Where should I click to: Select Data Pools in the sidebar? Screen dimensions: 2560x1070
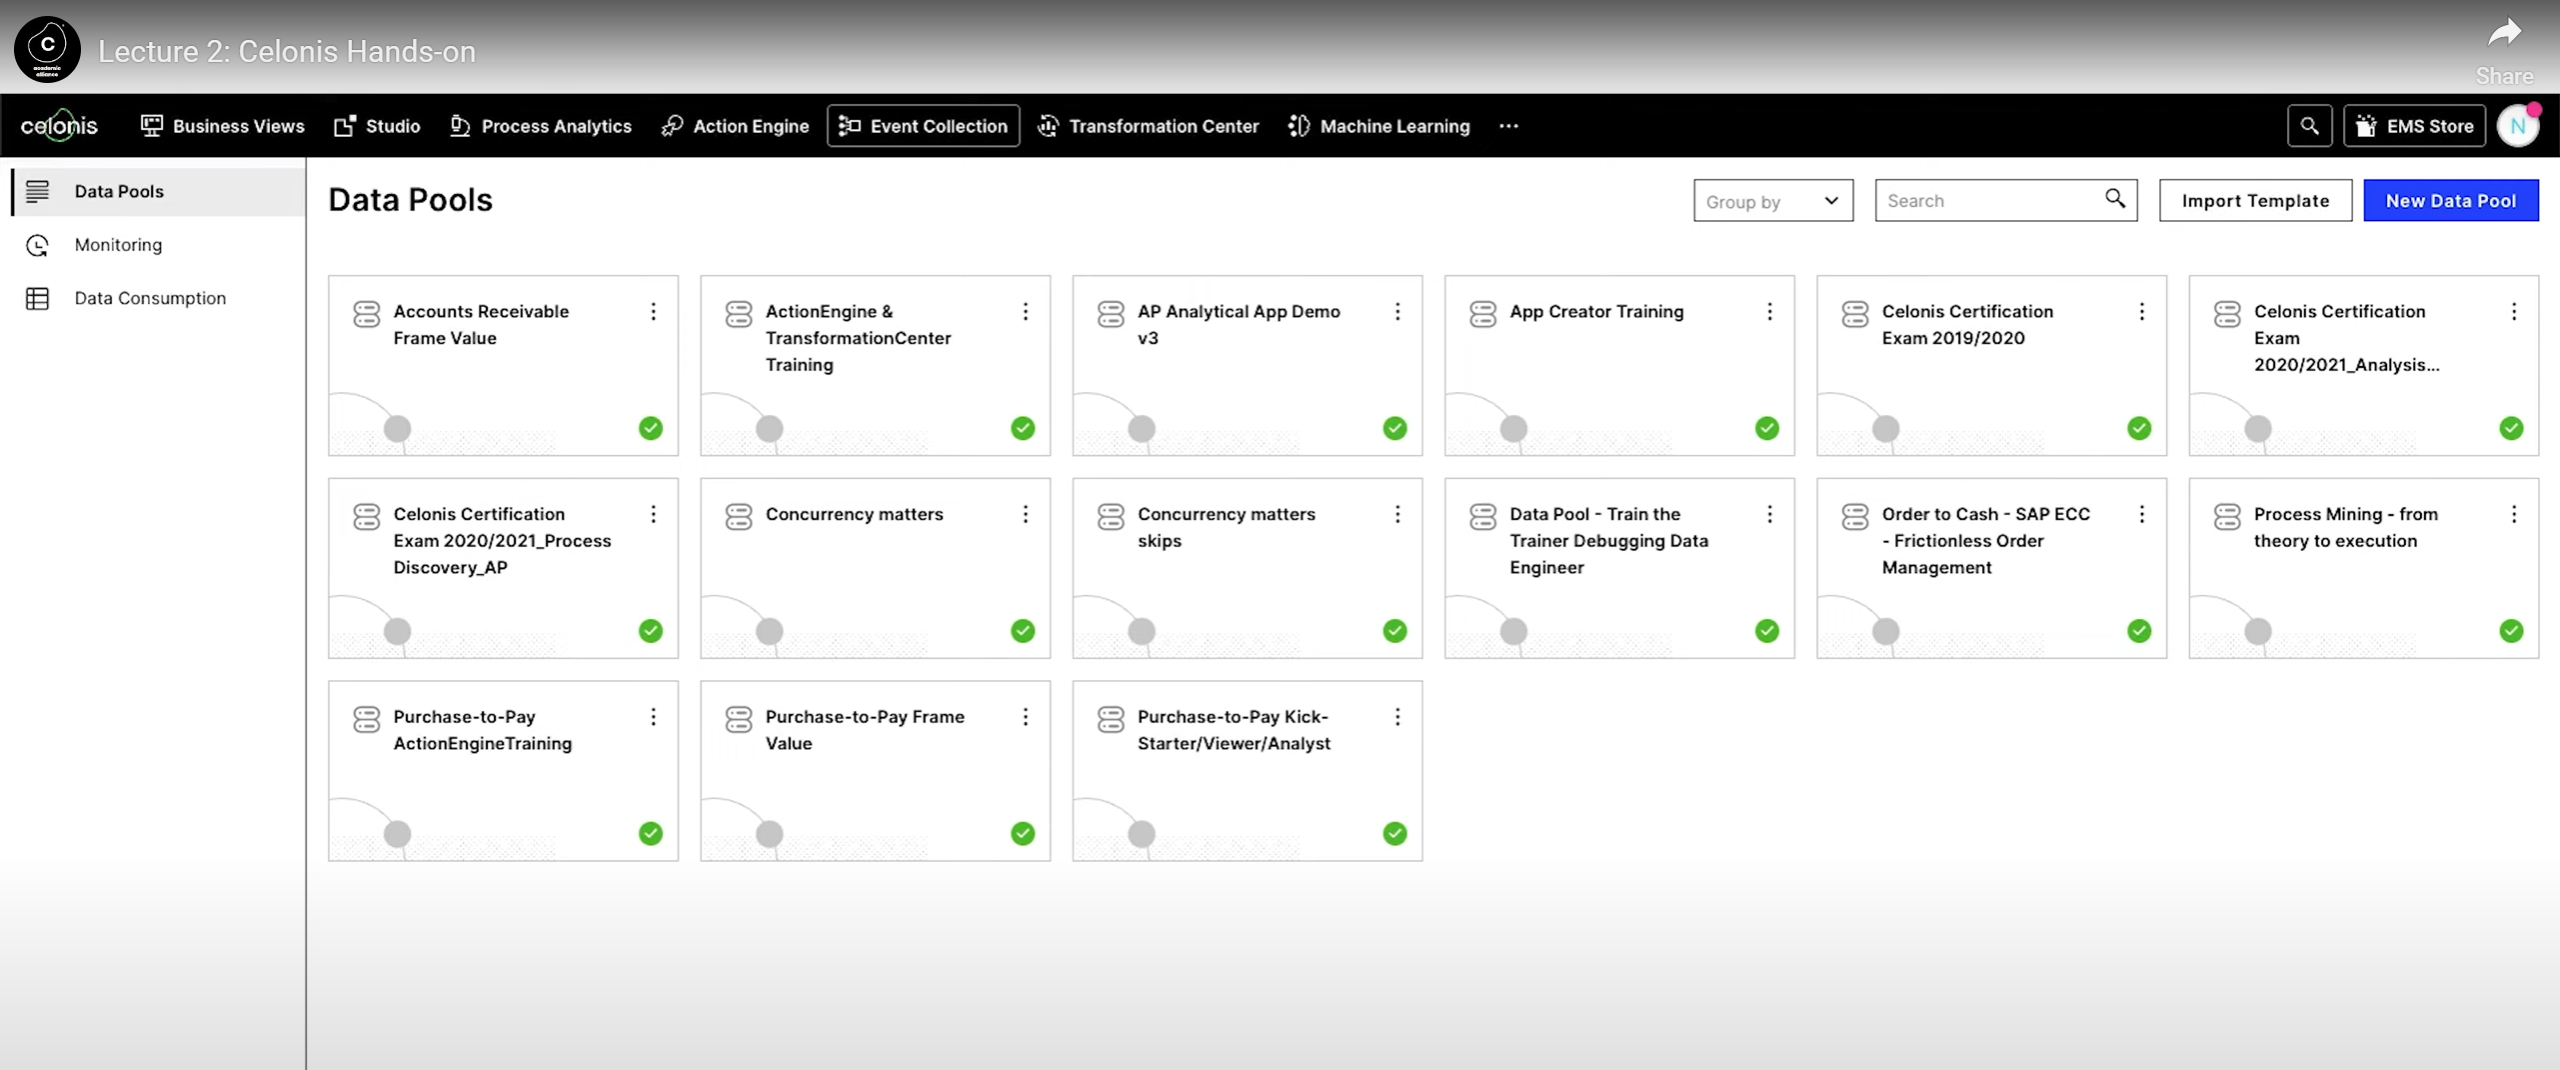158,191
